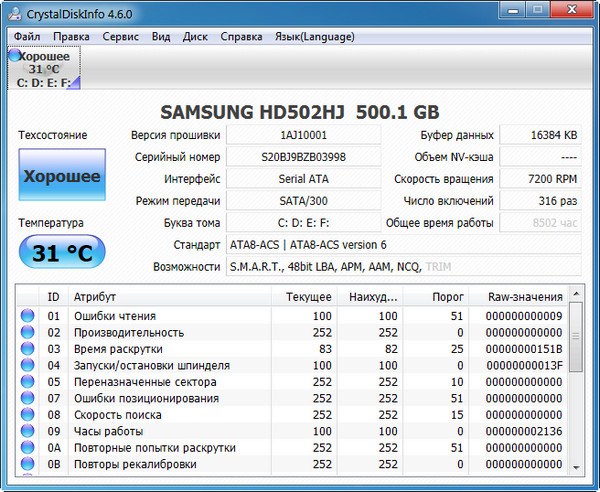Click the serial number field S20BJ9BZB03998
Screen dimensions: 600x492
coord(302,157)
